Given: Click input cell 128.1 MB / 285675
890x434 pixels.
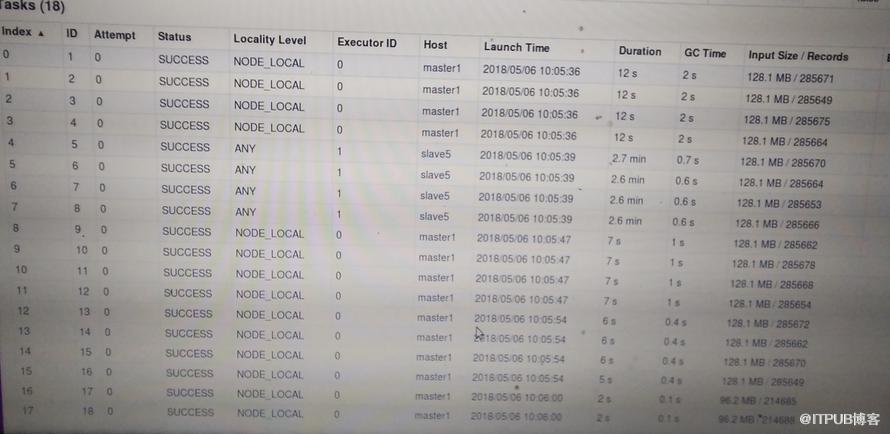Looking at the screenshot, I should click(x=787, y=121).
